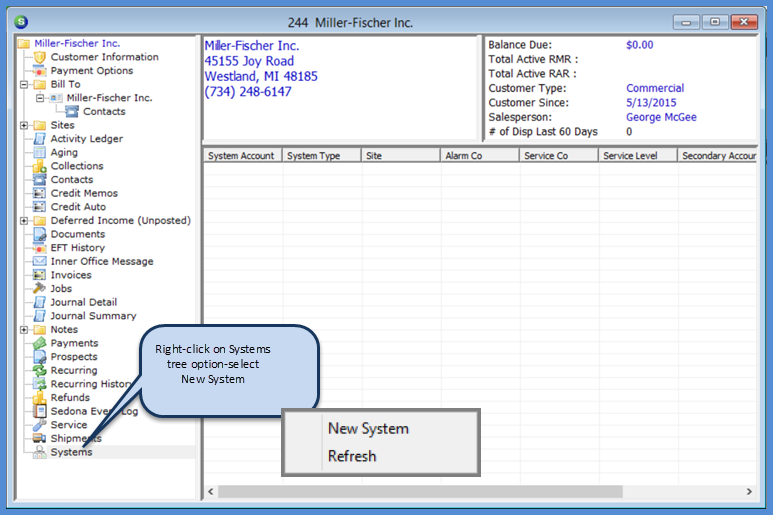Image resolution: width=773 pixels, height=515 pixels.
Task: Select Contacts under Miller-Fischer Inc. bill-to
Action: [104, 112]
